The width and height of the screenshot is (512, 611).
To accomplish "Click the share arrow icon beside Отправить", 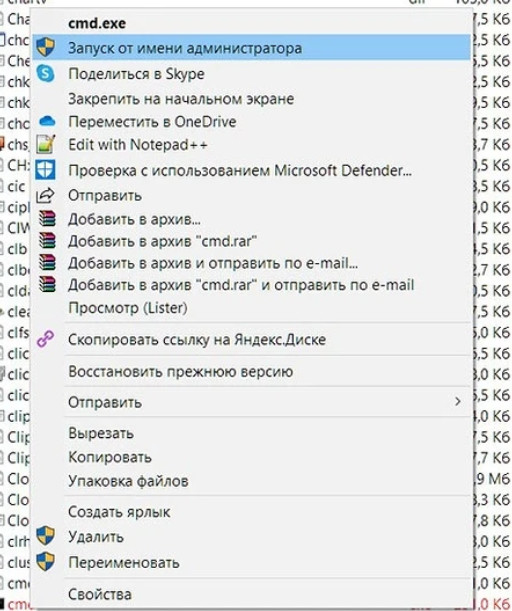I will click(x=46, y=195).
